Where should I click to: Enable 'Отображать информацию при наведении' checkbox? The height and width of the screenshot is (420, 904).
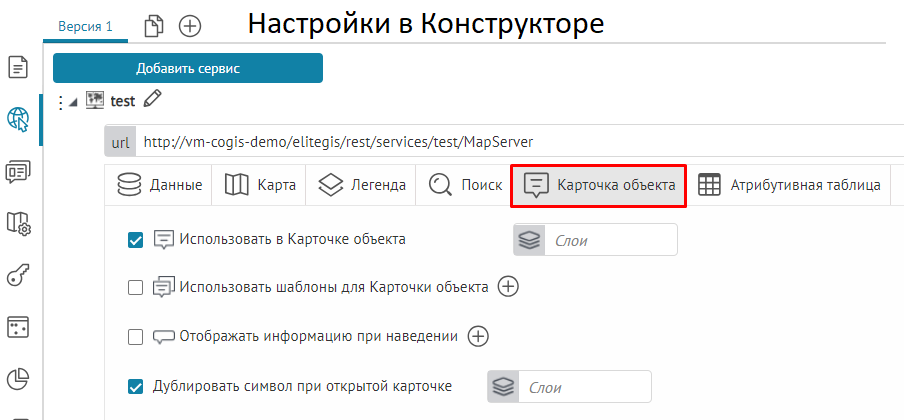pyautogui.click(x=136, y=337)
